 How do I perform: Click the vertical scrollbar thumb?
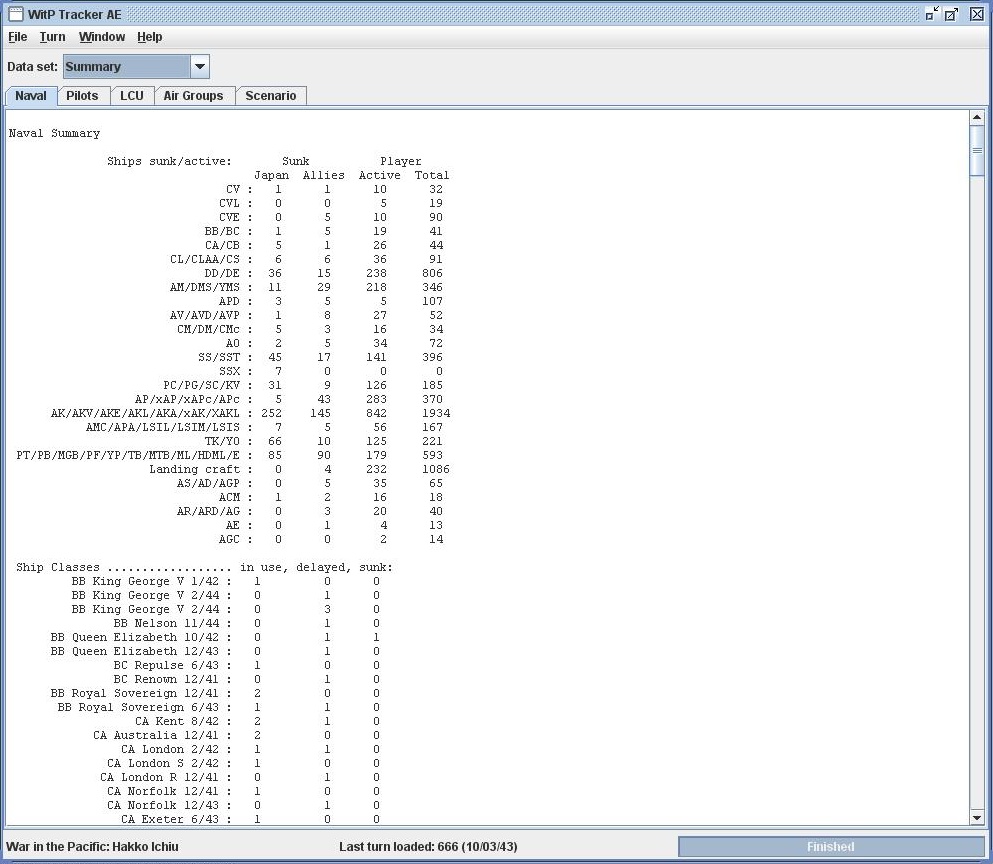point(977,150)
